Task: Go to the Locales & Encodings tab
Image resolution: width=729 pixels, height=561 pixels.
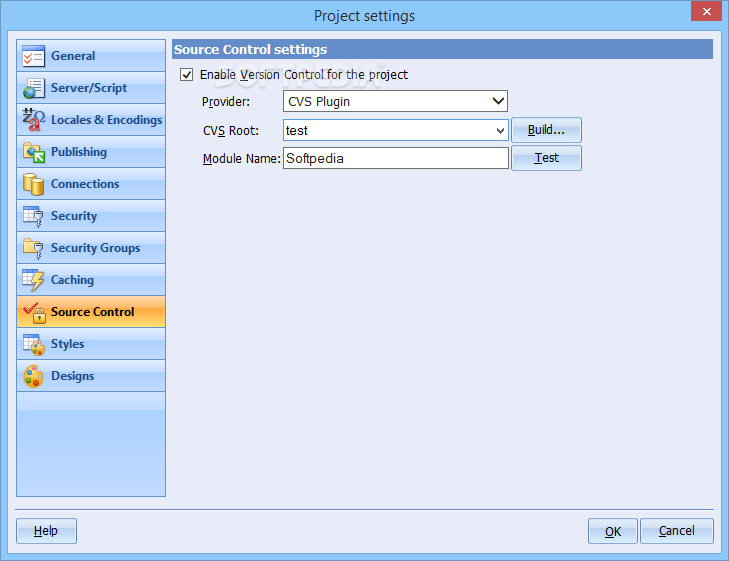Action: point(91,120)
